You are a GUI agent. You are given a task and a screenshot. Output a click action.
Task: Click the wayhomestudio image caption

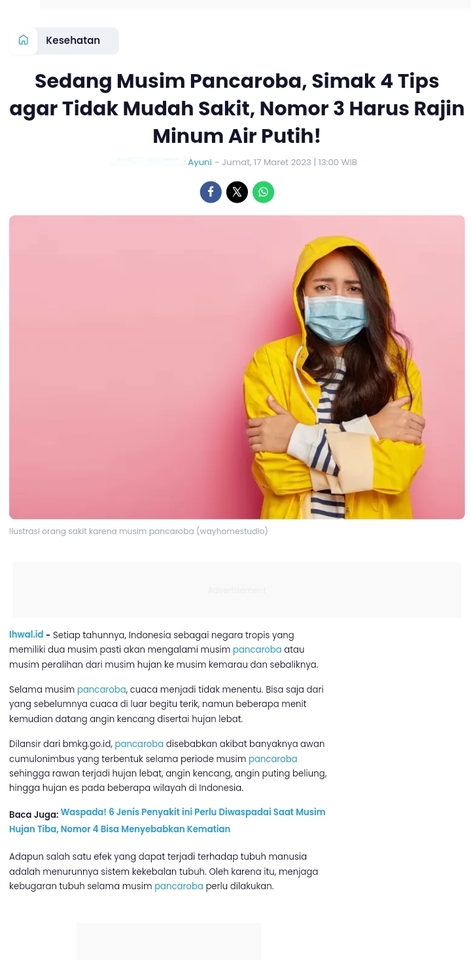(138, 531)
